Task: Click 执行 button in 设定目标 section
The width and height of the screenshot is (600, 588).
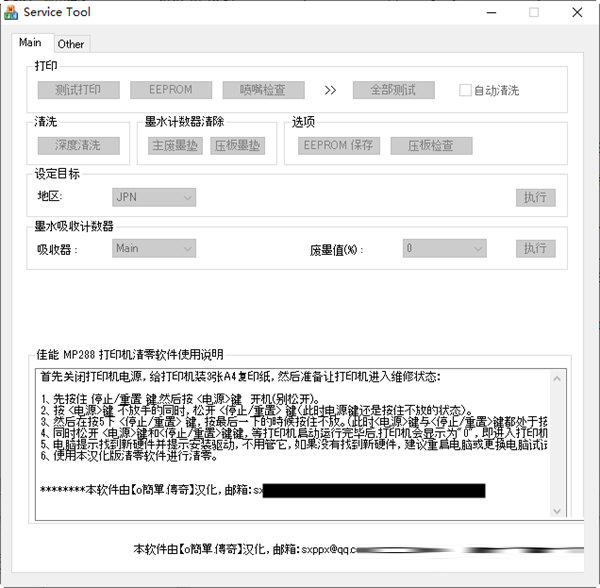Action: [535, 197]
